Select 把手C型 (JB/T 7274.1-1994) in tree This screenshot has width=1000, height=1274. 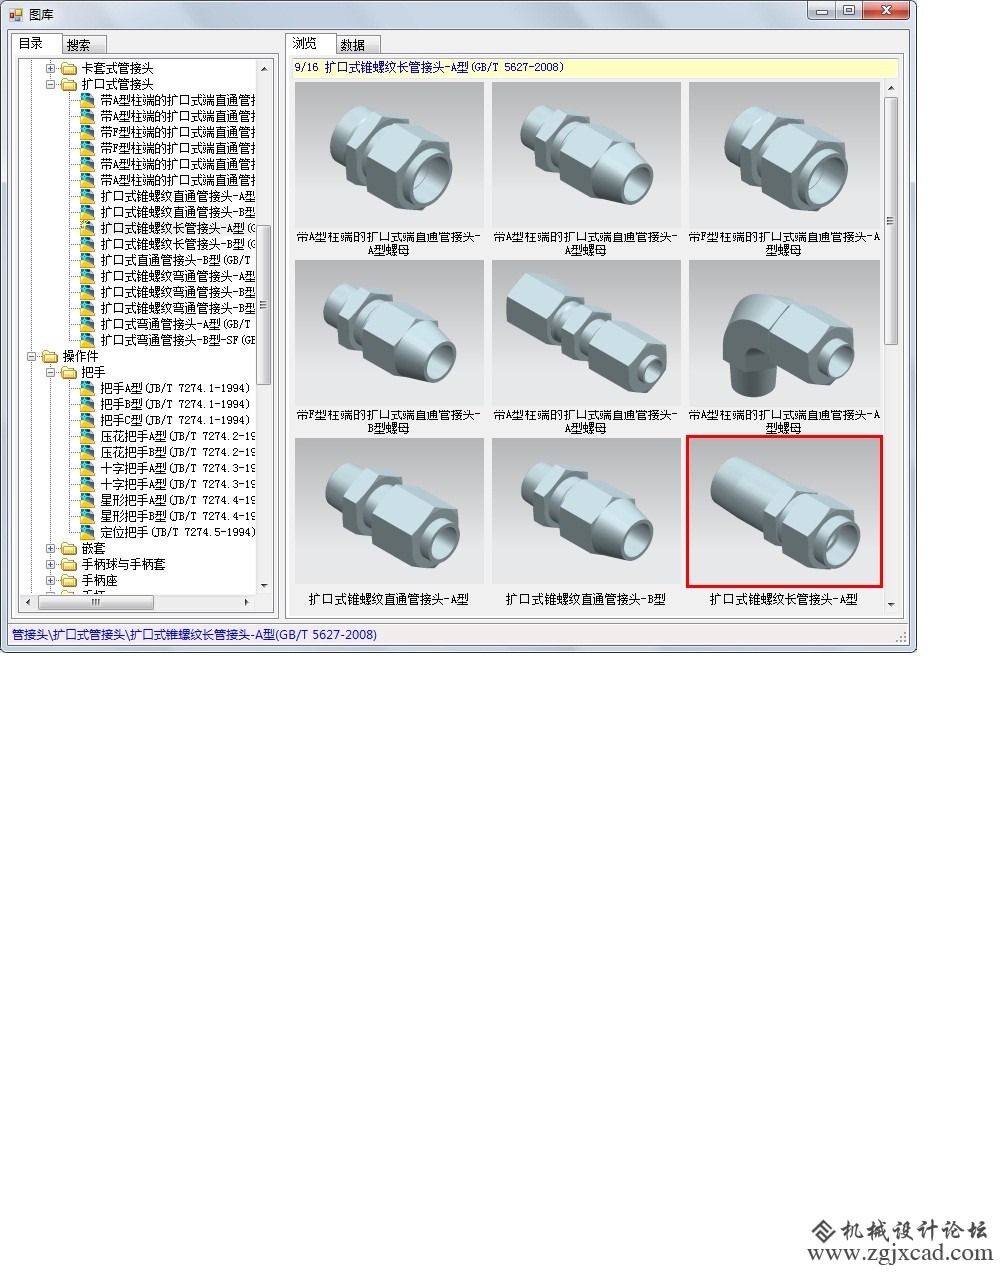click(x=174, y=420)
